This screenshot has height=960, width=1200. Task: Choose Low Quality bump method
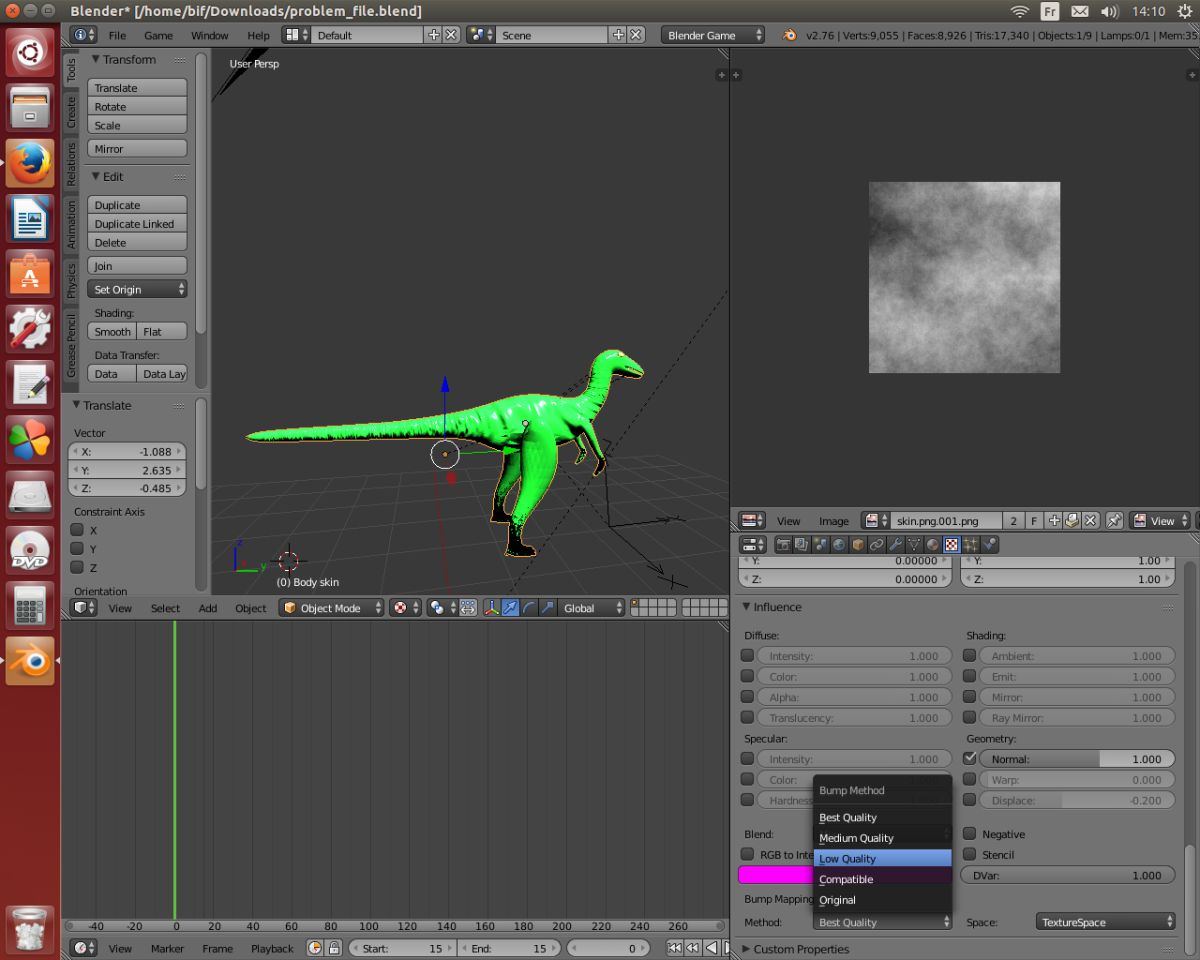[882, 859]
